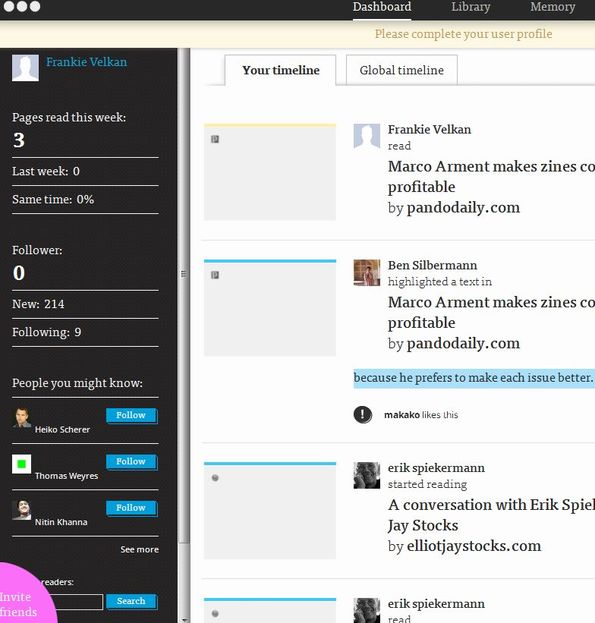Open the Library menu item
Screen dimensions: 595x623
coord(471,7)
